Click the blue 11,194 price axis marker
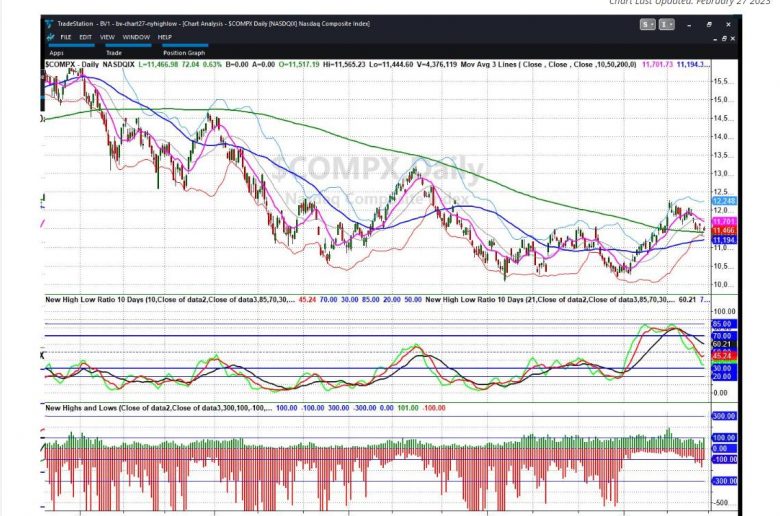Screen dimensions: 780x516 pos(724,240)
